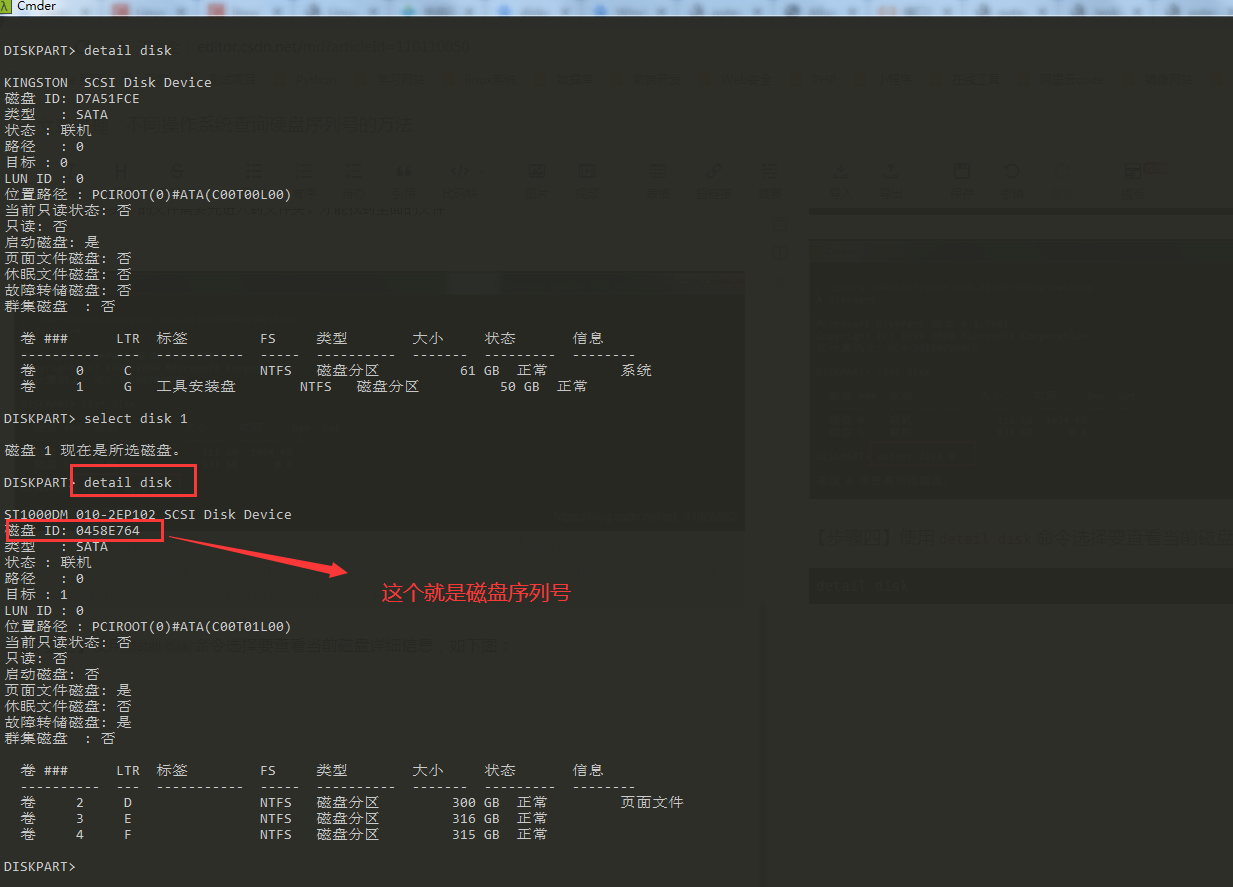Click the 'KINGSTON SCSI Disk Device' line
Image resolution: width=1233 pixels, height=887 pixels.
(108, 82)
